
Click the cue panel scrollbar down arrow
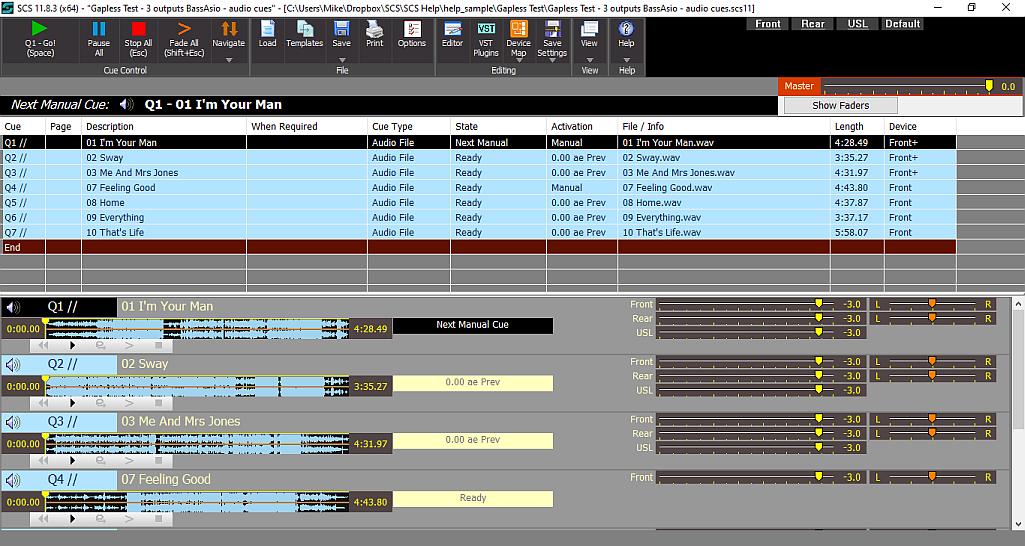point(1018,524)
